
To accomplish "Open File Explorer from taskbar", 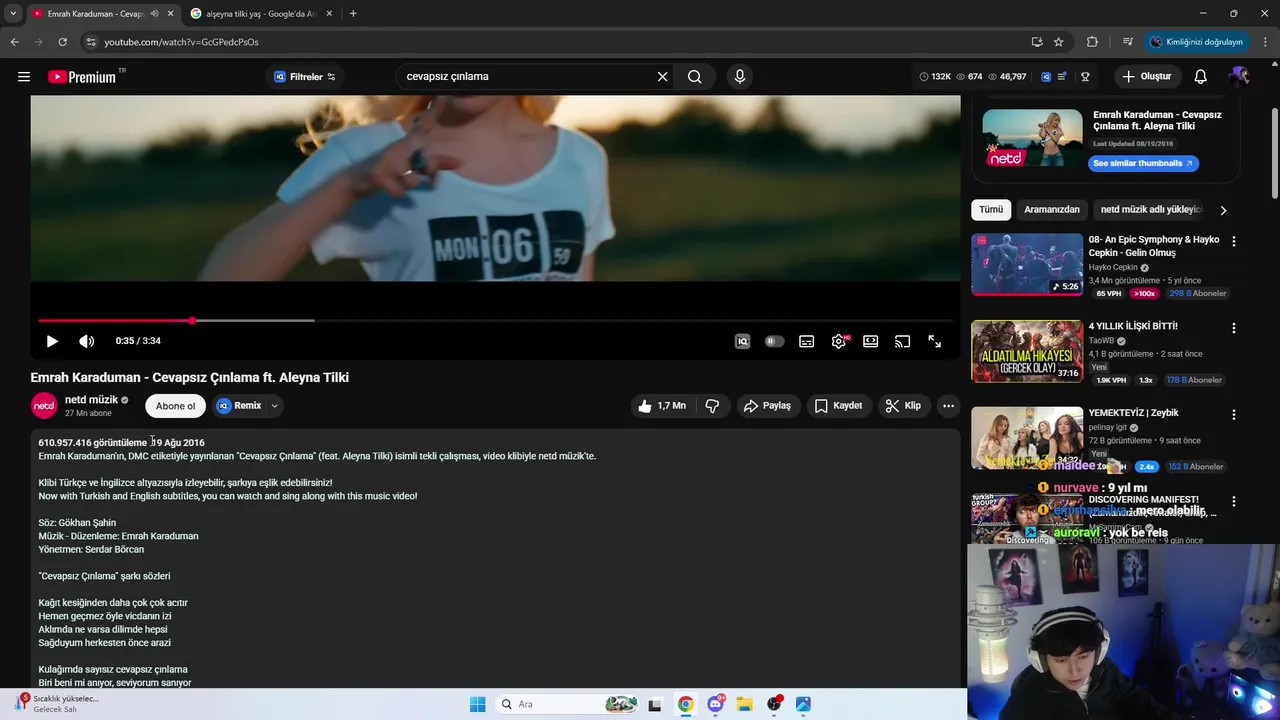I will coord(745,704).
